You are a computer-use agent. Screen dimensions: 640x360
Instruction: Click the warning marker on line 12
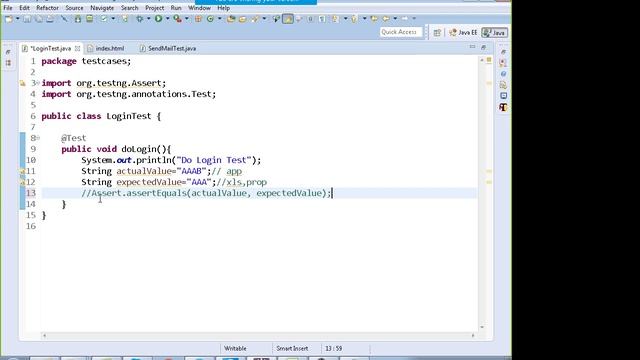[x=23, y=182]
